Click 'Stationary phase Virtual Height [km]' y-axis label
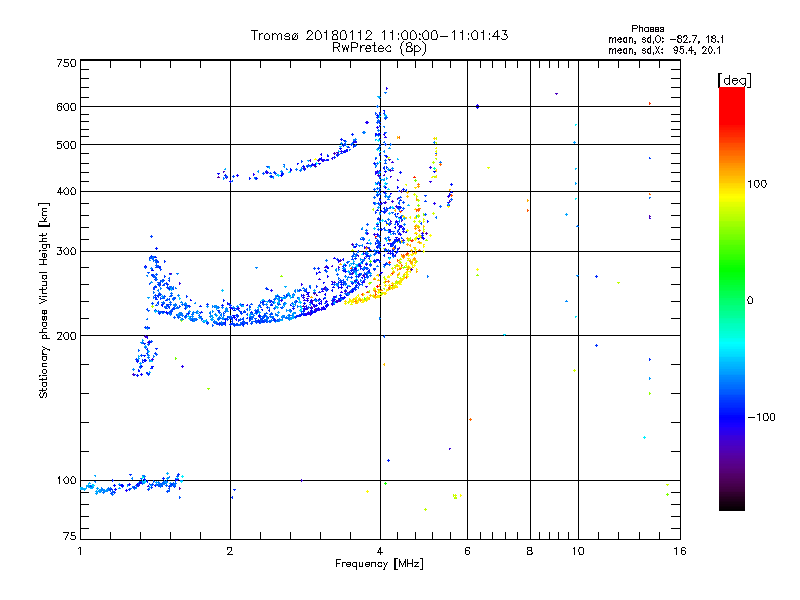800x600 pixels. tap(43, 300)
